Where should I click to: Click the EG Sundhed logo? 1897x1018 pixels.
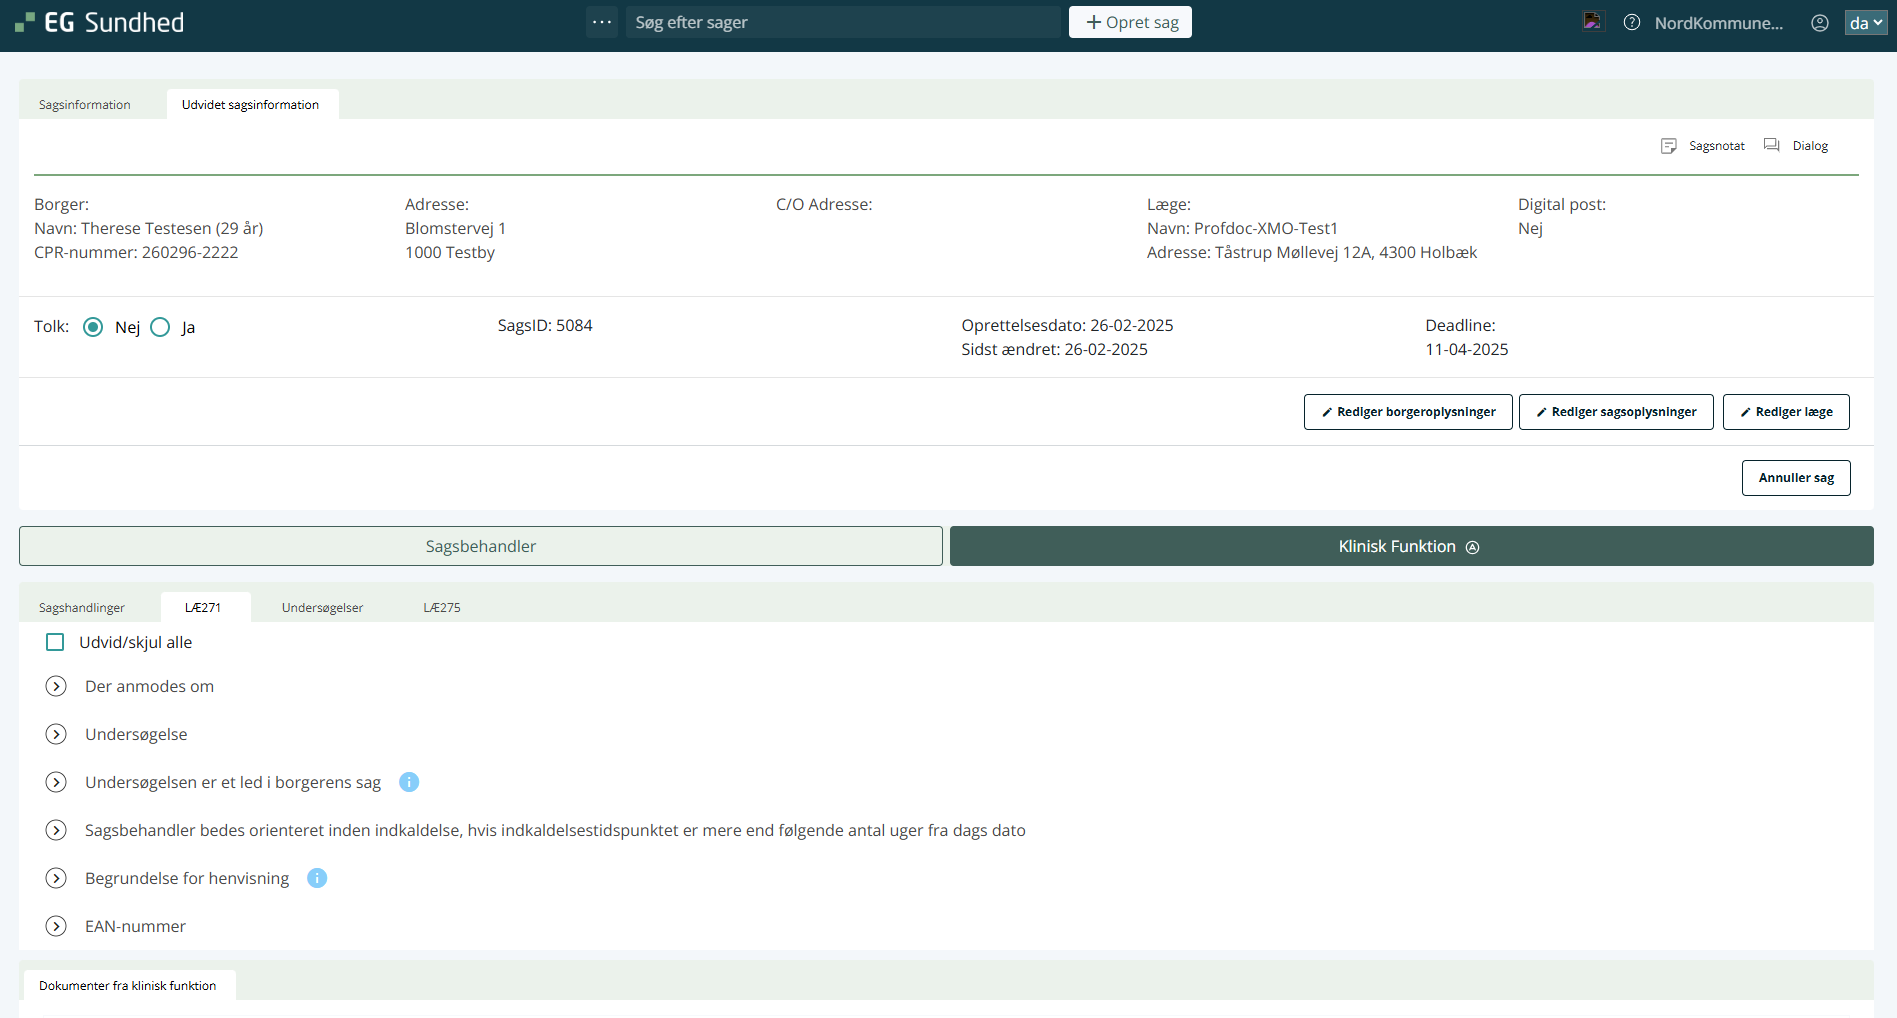[x=100, y=22]
